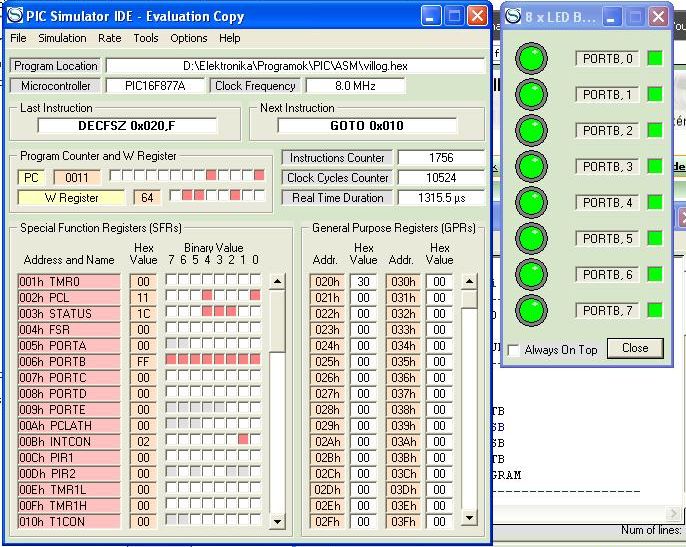Open the Options menu
Image resolution: width=686 pixels, height=547 pixels.
(x=189, y=38)
